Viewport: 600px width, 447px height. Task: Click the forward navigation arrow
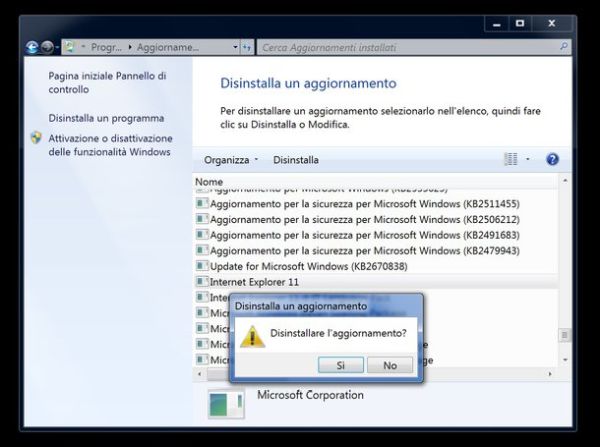[48, 47]
